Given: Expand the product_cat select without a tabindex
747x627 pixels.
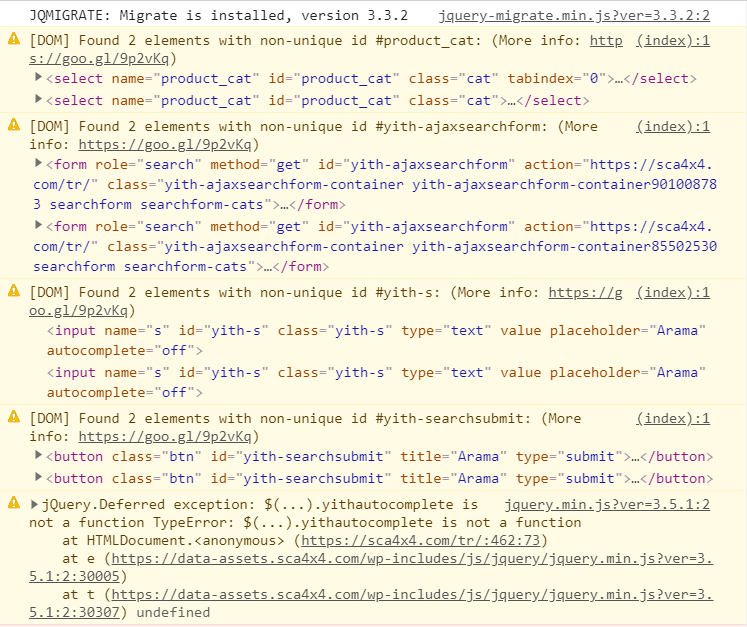Looking at the screenshot, I should coord(39,100).
